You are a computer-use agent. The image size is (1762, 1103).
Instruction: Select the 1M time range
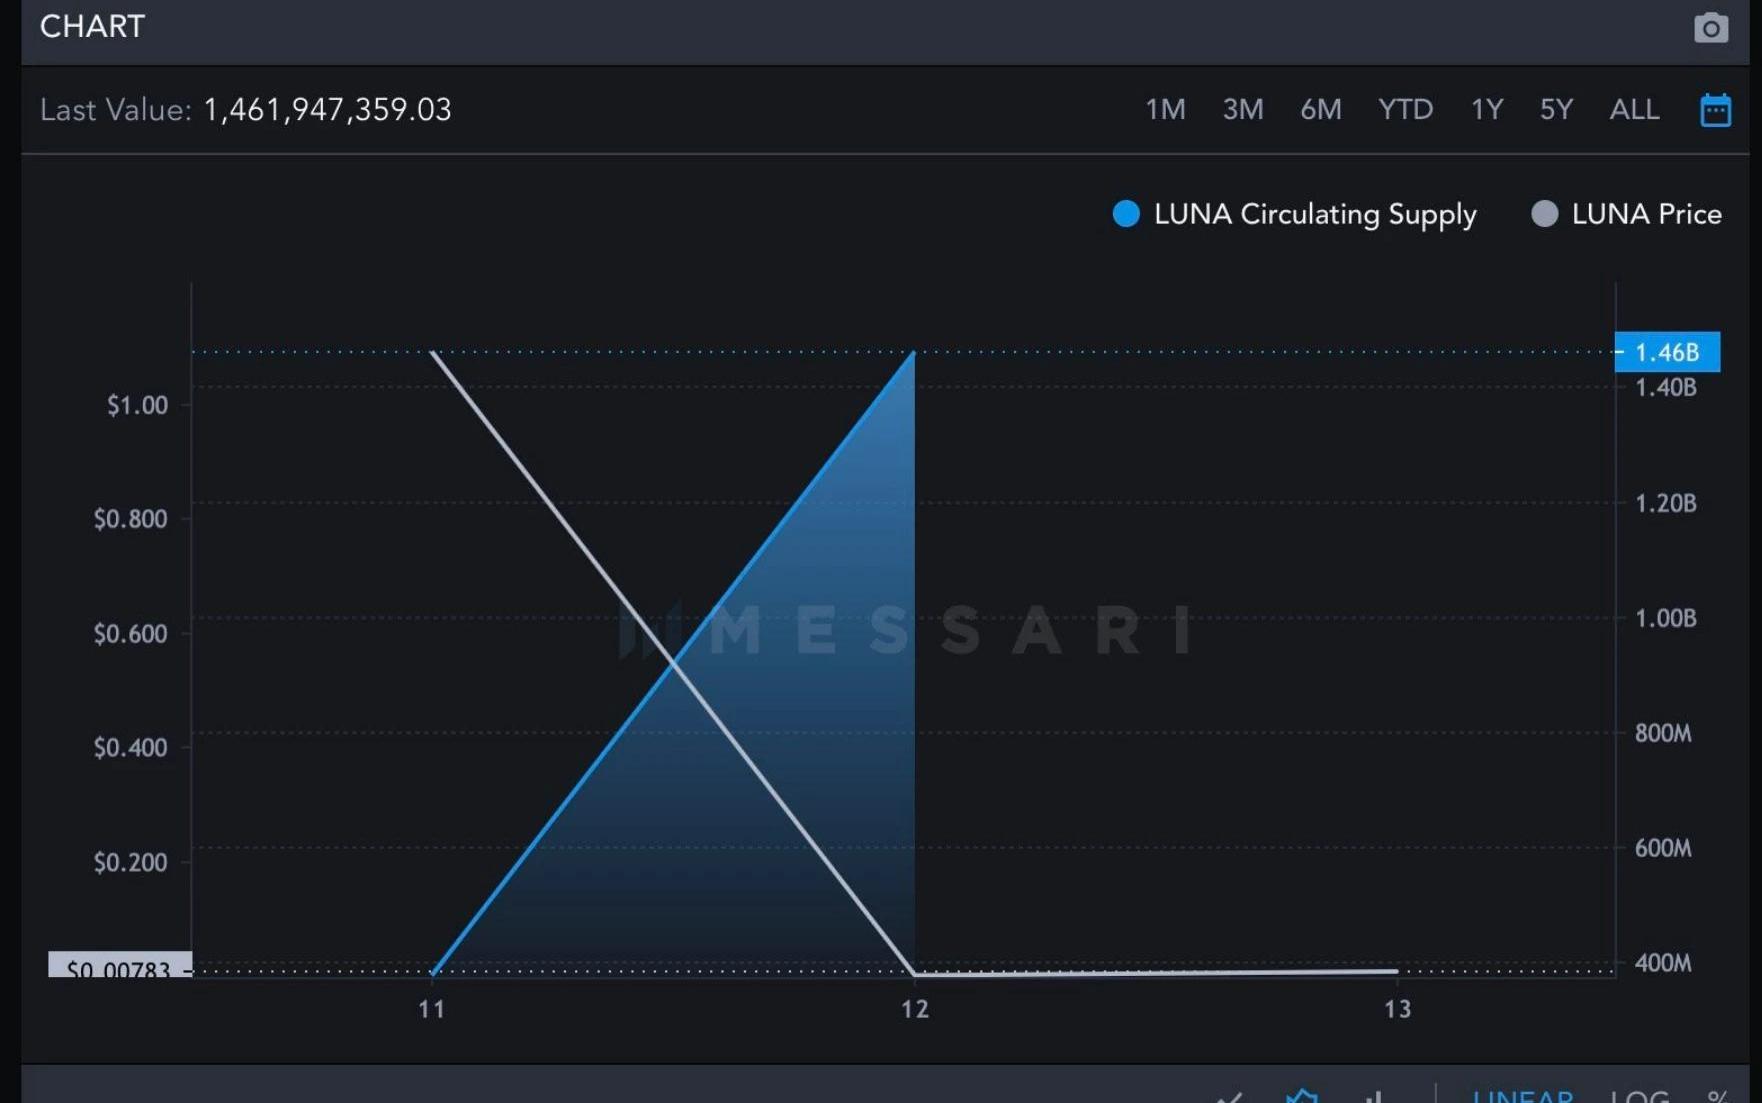[1165, 109]
